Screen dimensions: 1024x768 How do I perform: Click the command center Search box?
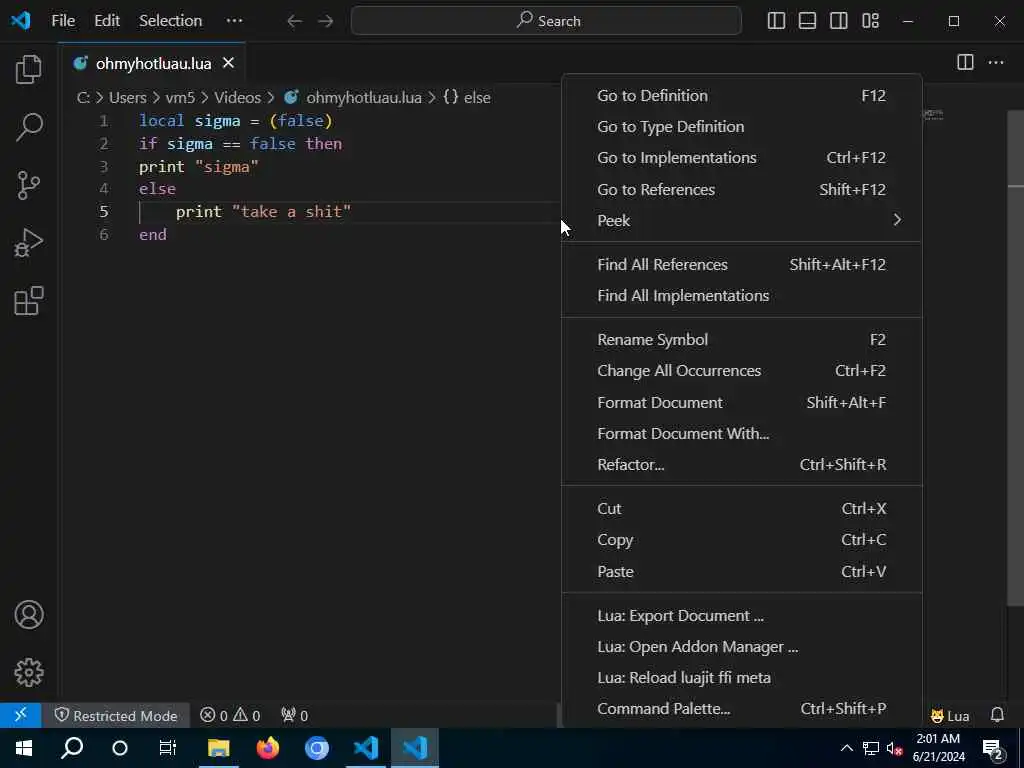(546, 21)
